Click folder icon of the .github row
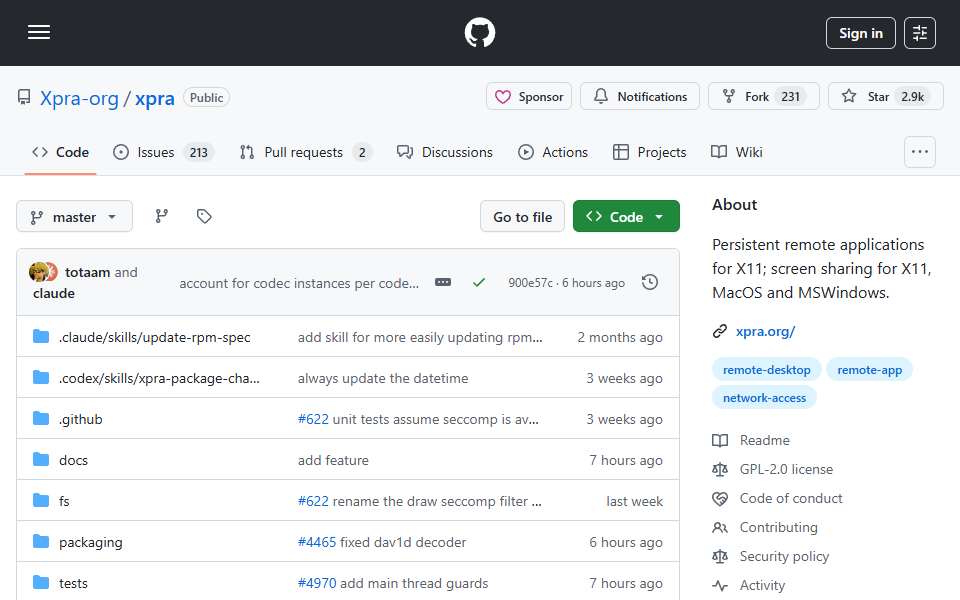This screenshot has width=960, height=600. (x=41, y=418)
